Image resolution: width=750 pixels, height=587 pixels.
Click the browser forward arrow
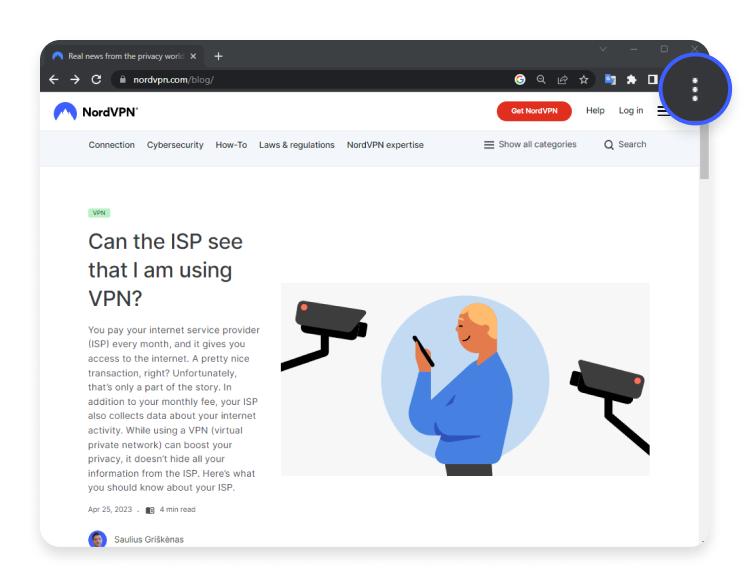pyautogui.click(x=75, y=79)
